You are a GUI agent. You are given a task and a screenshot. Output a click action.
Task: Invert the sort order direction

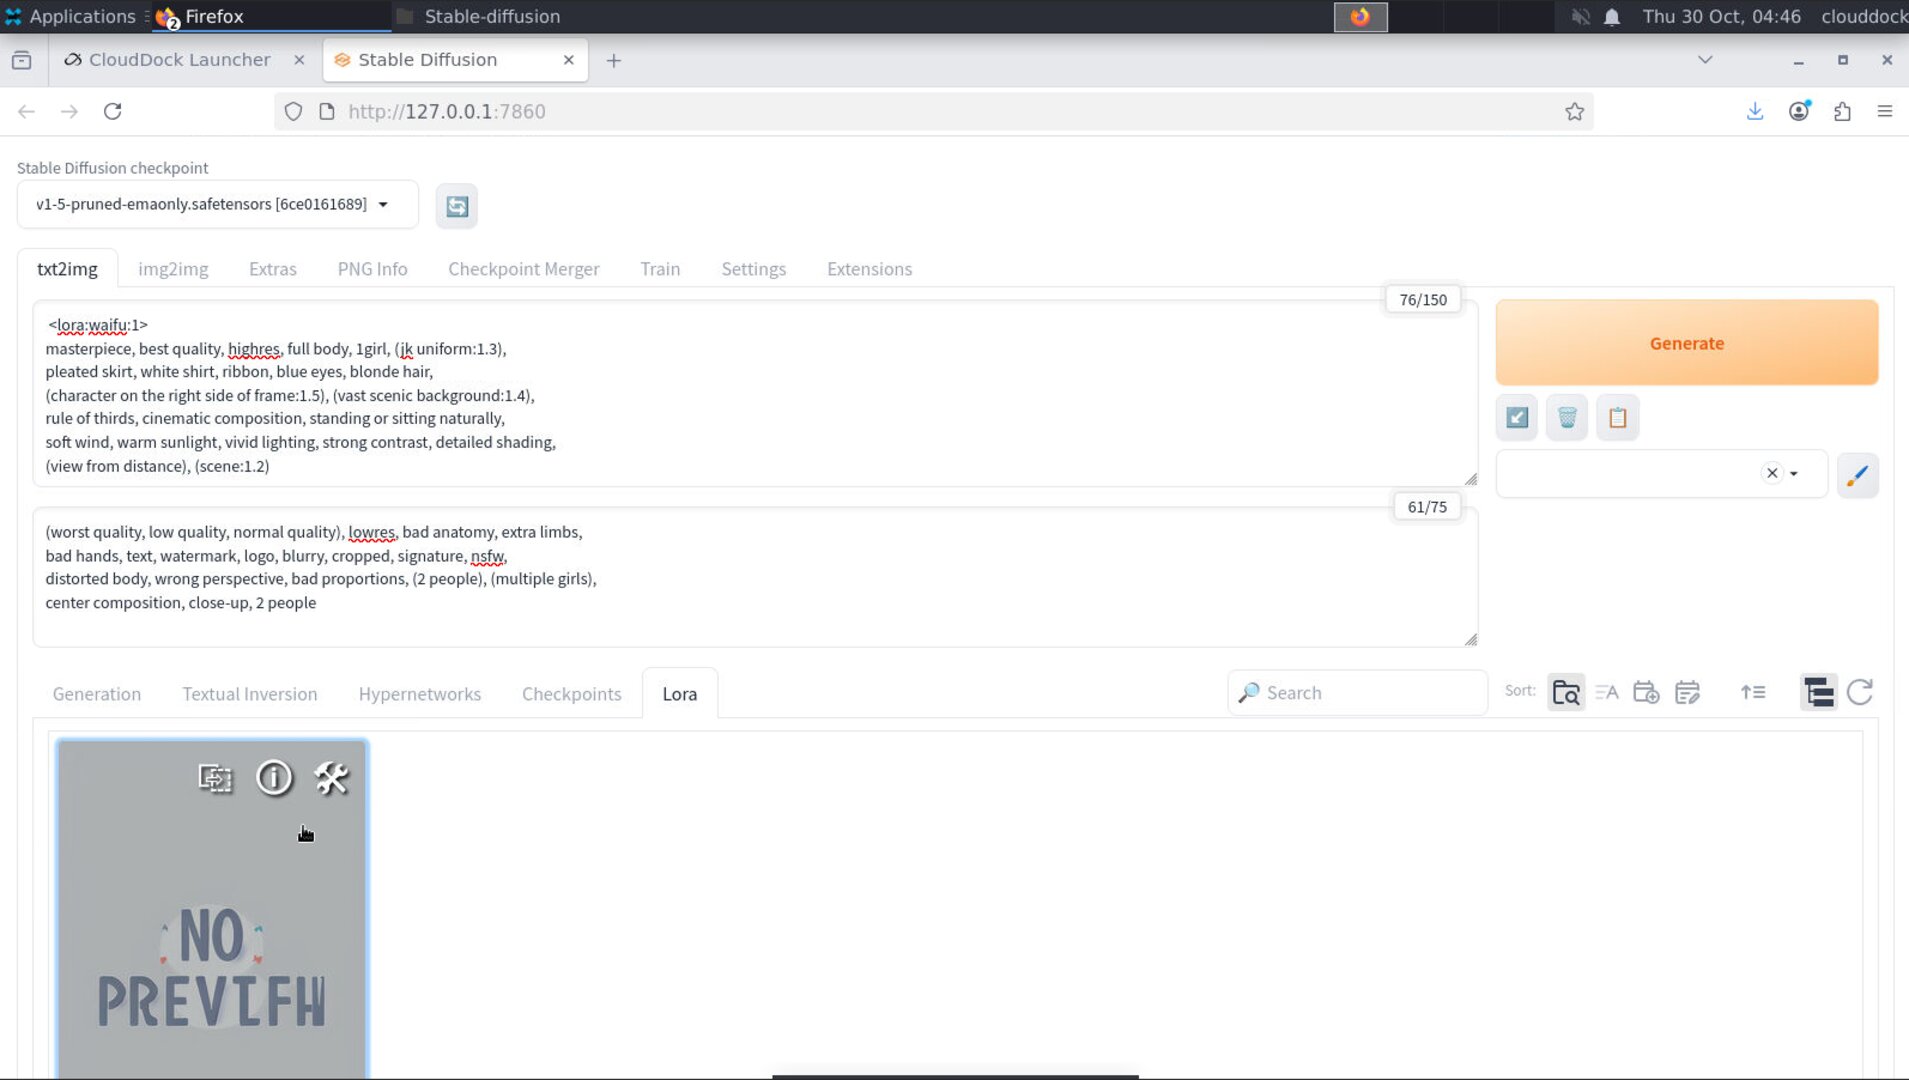tap(1753, 692)
